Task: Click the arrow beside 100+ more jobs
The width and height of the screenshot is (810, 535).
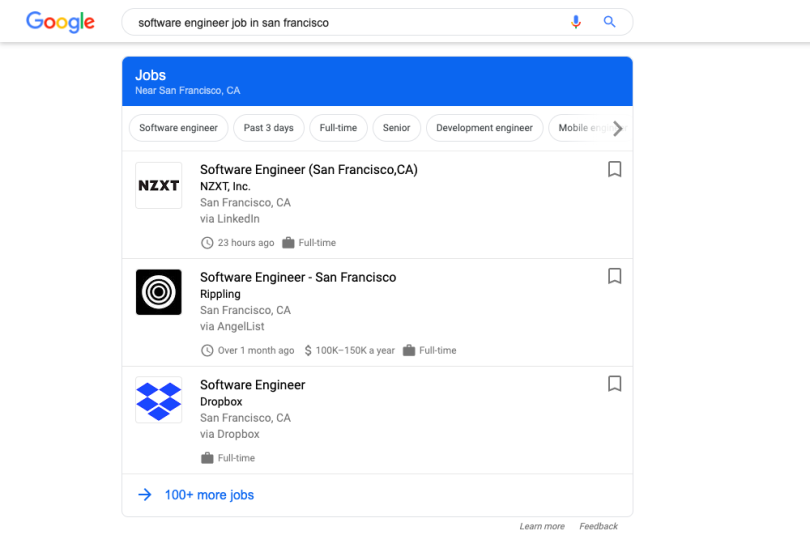Action: click(145, 495)
